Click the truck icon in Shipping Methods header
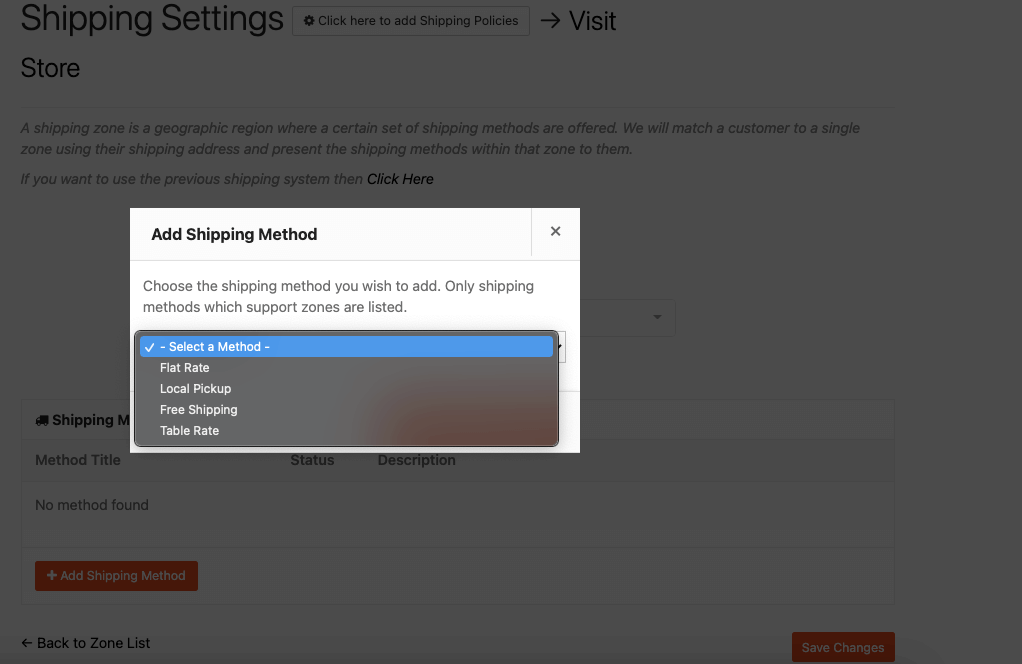This screenshot has width=1022, height=664. pyautogui.click(x=42, y=419)
